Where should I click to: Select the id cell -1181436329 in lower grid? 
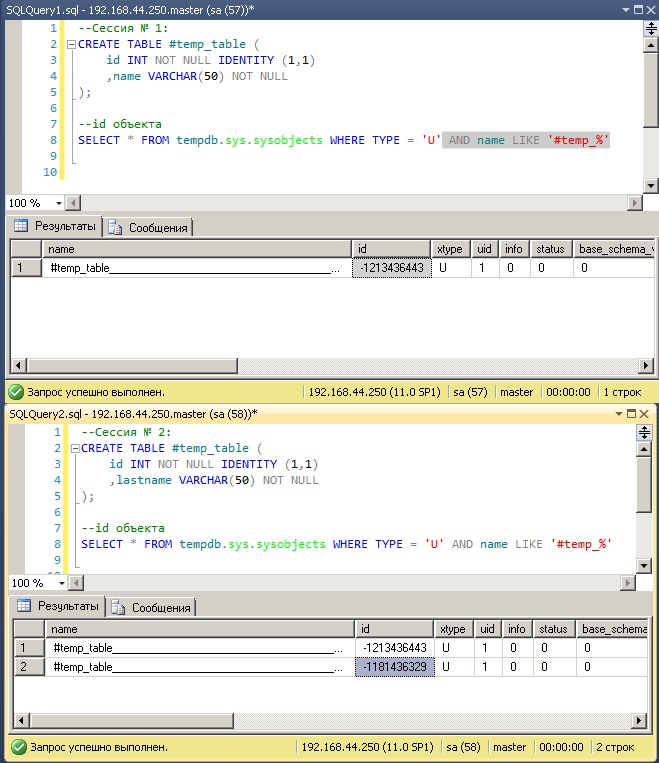(x=394, y=667)
